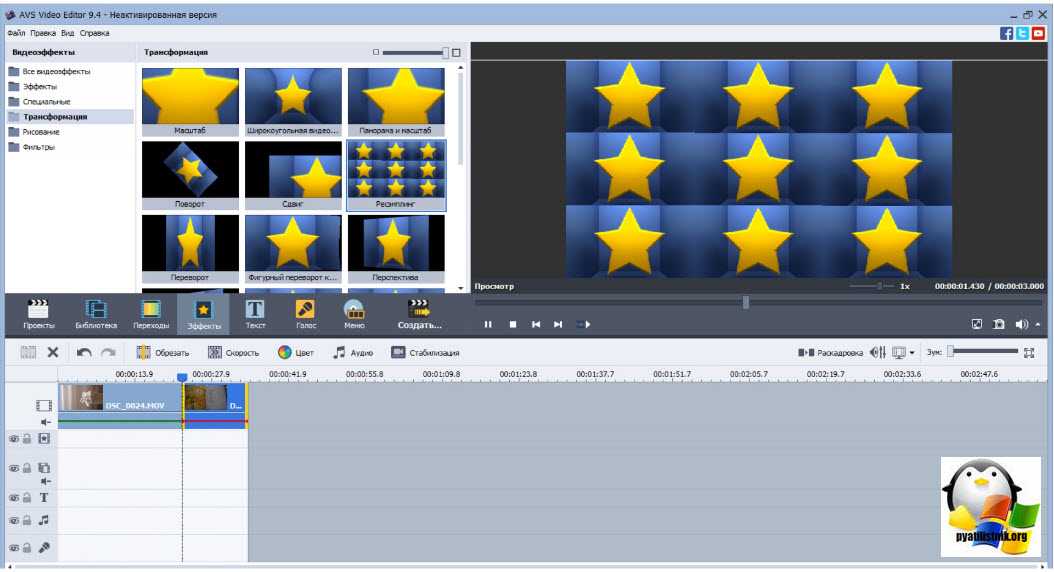Open the Проекты (Projects) section
The height and width of the screenshot is (572, 1054).
coord(38,313)
